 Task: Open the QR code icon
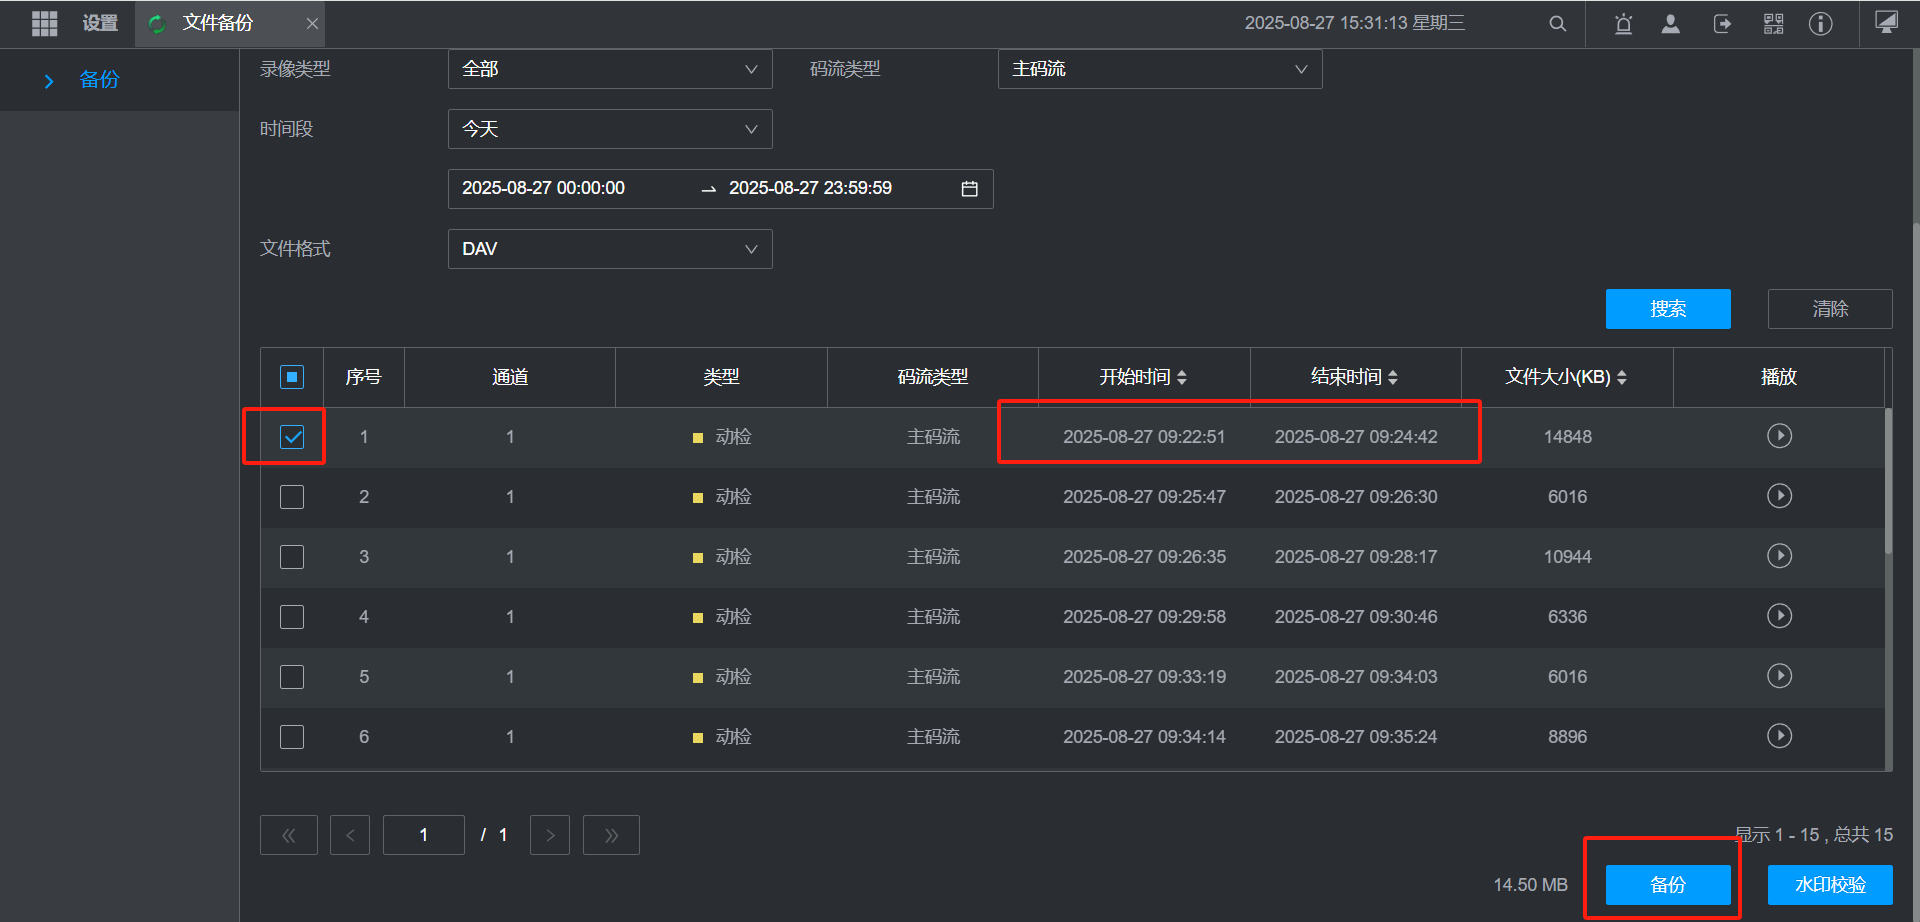[1773, 24]
